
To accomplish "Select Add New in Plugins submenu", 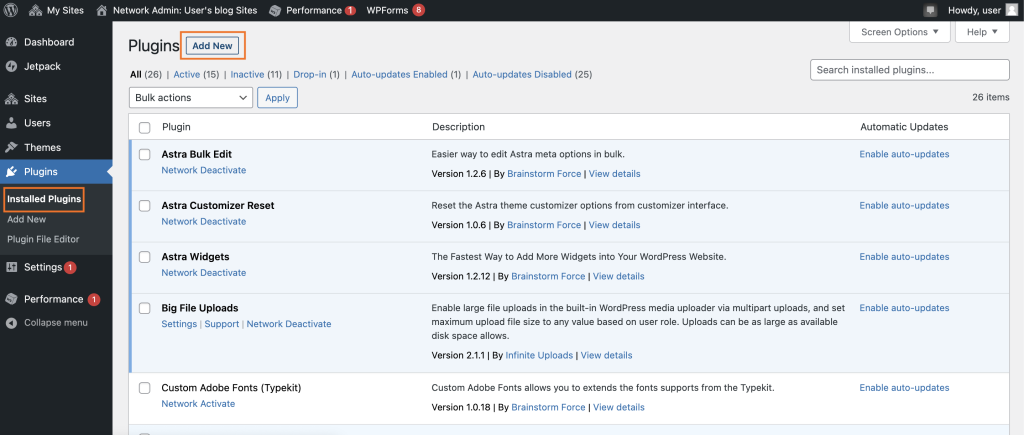I will (27, 219).
